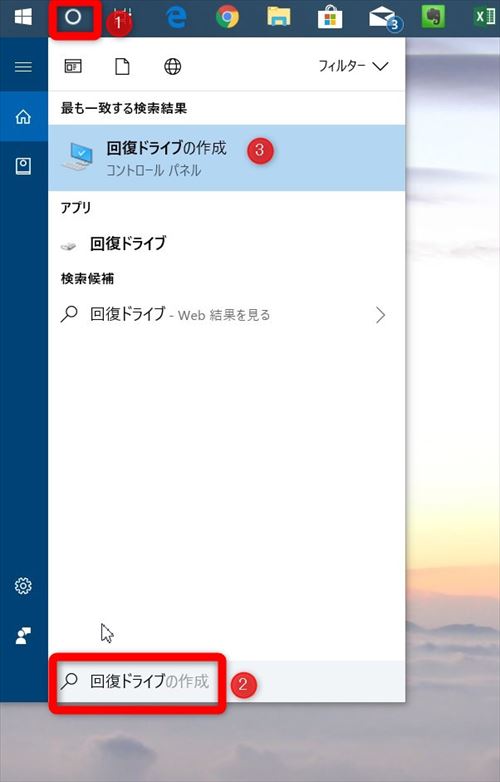Open the Microsoft Store icon
This screenshot has width=500, height=782.
[x=330, y=17]
